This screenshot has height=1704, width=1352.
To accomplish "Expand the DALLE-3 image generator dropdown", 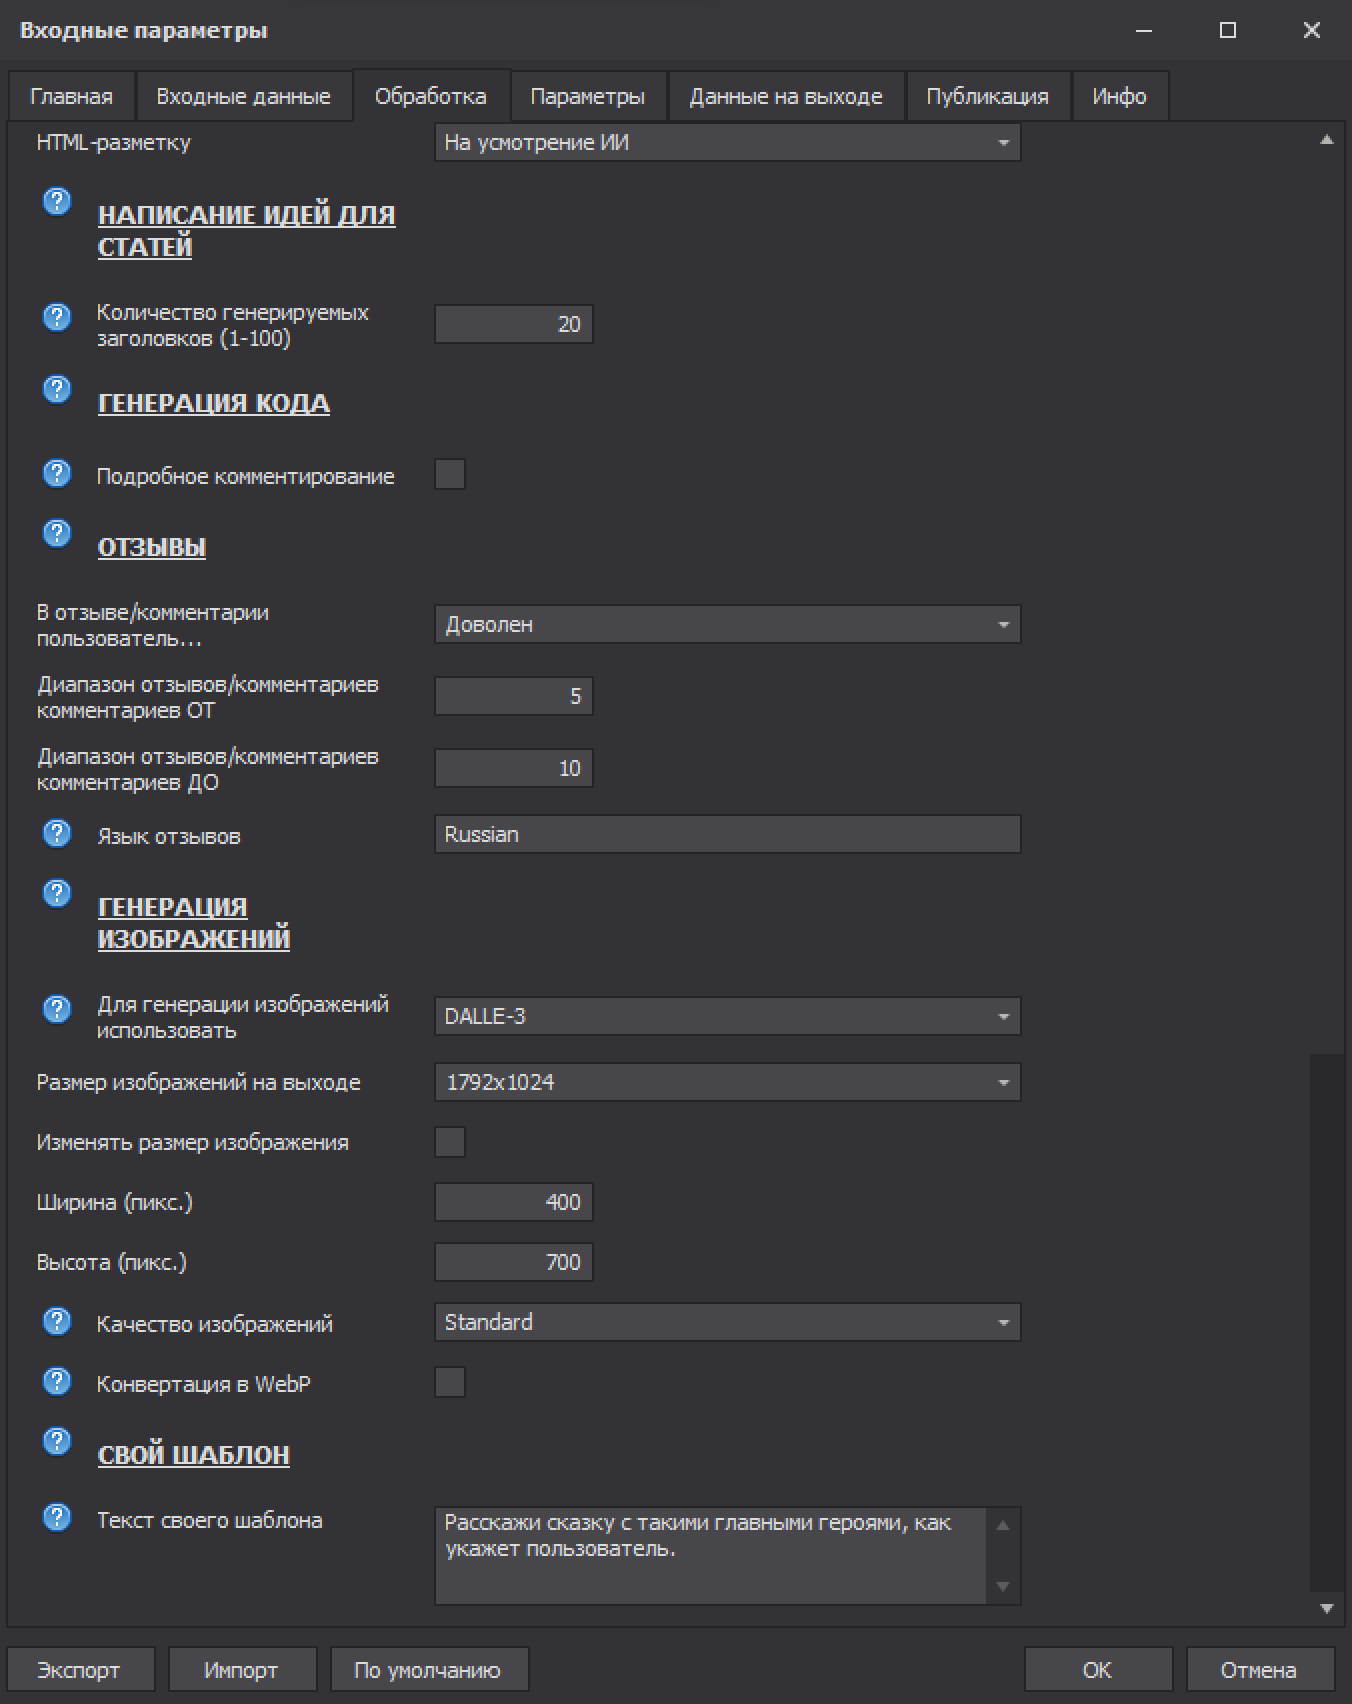I will coord(727,1016).
